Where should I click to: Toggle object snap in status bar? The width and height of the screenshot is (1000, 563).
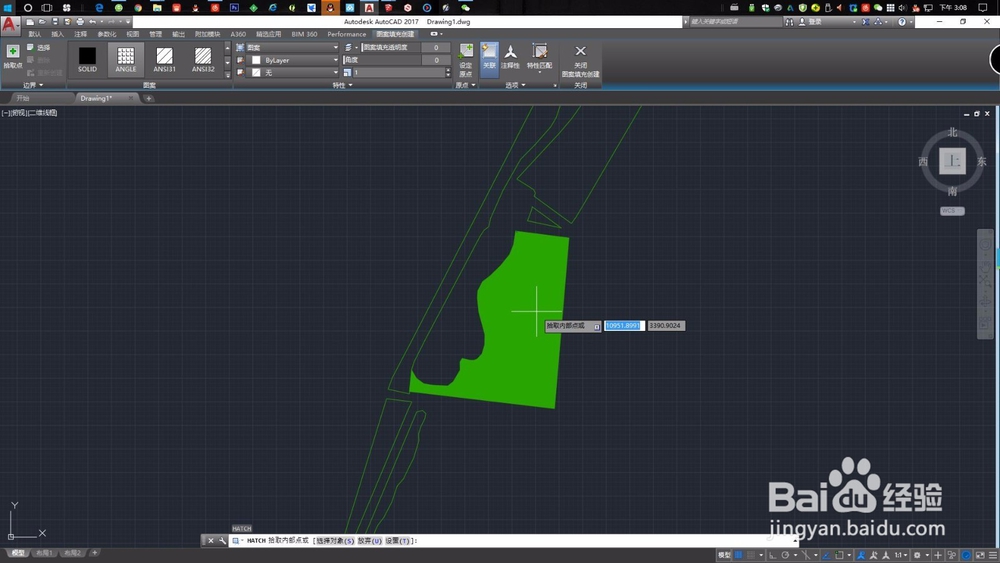[x=839, y=555]
